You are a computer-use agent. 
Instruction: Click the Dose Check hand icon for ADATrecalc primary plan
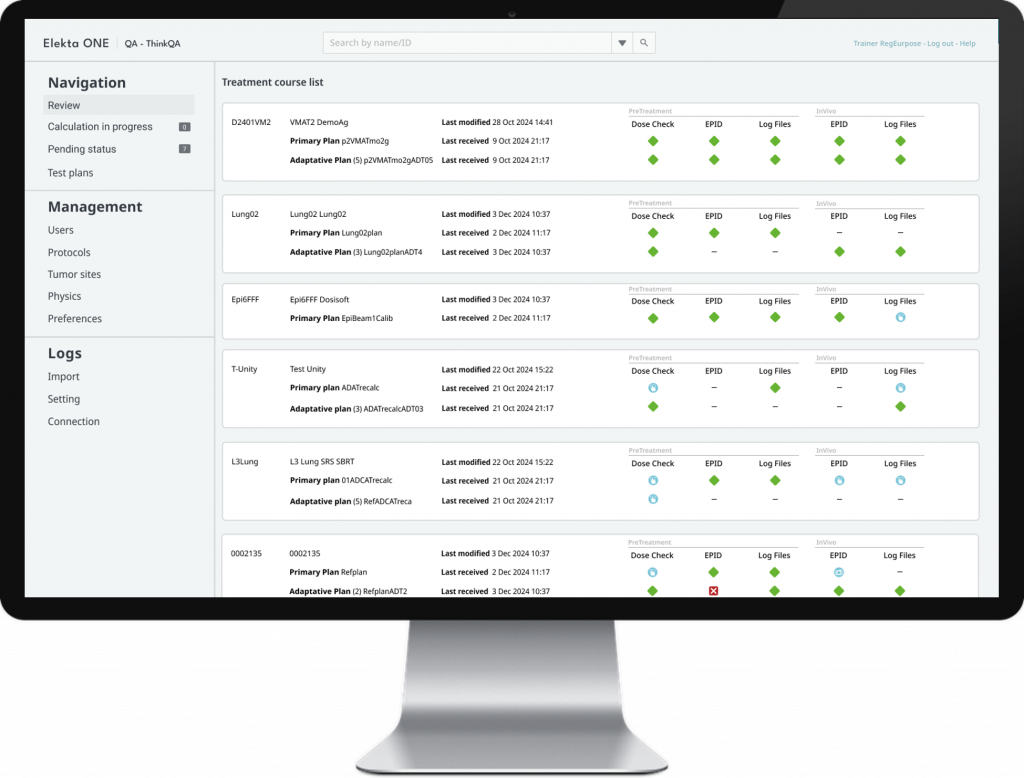click(653, 388)
